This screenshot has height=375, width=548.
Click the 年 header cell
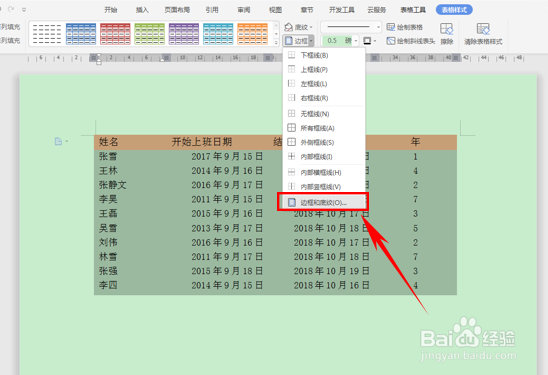point(415,142)
